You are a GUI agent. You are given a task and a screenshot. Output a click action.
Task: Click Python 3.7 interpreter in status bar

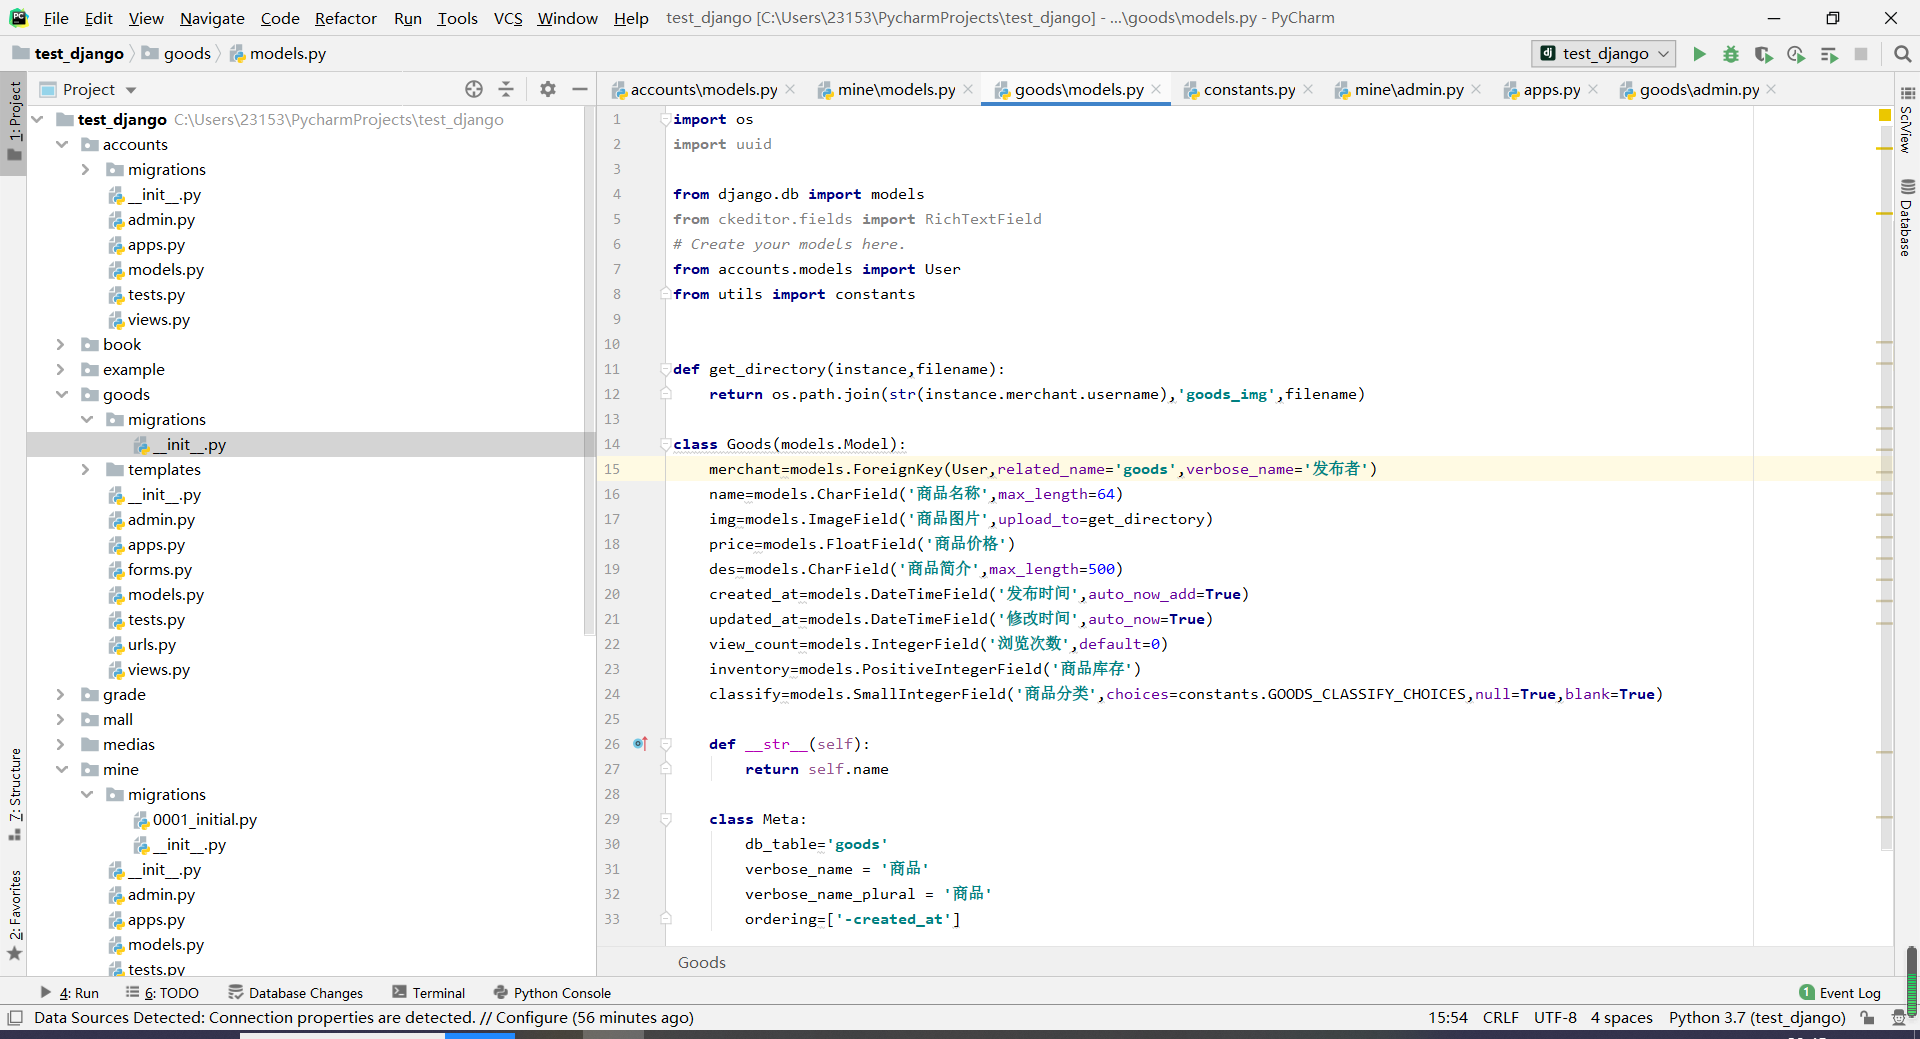pos(1757,1018)
